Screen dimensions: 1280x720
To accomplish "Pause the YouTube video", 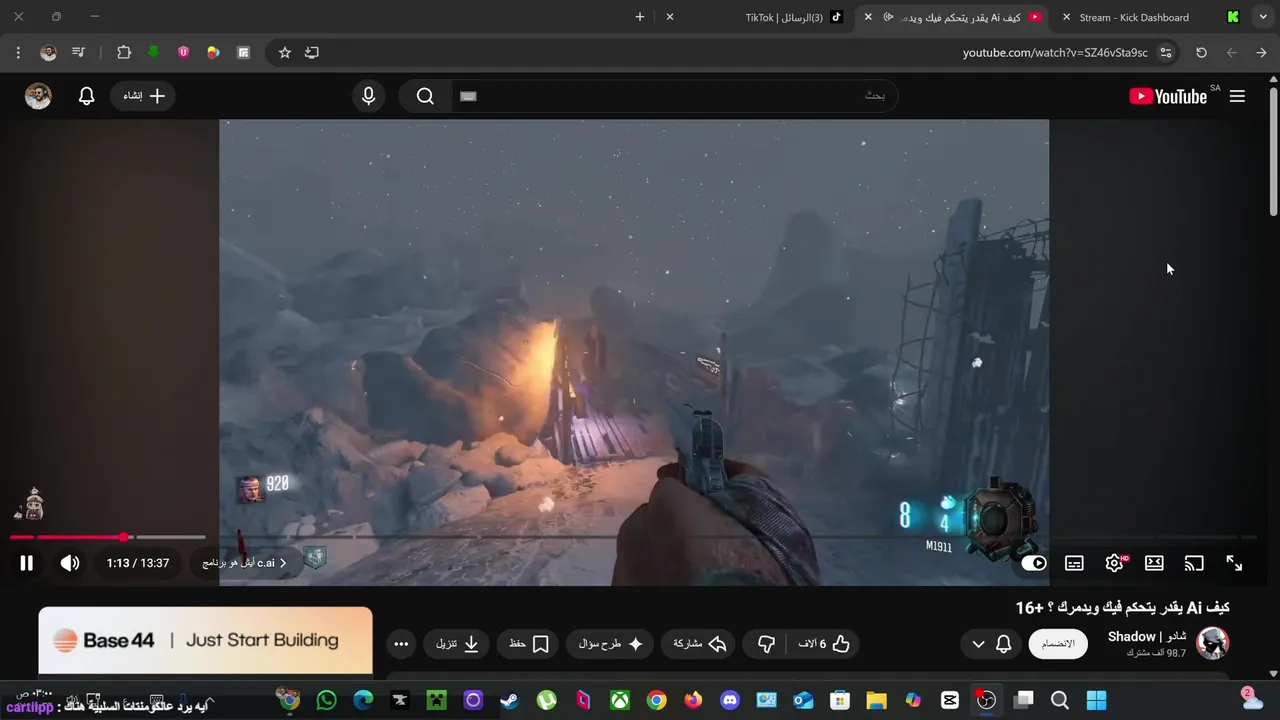I will tap(27, 563).
